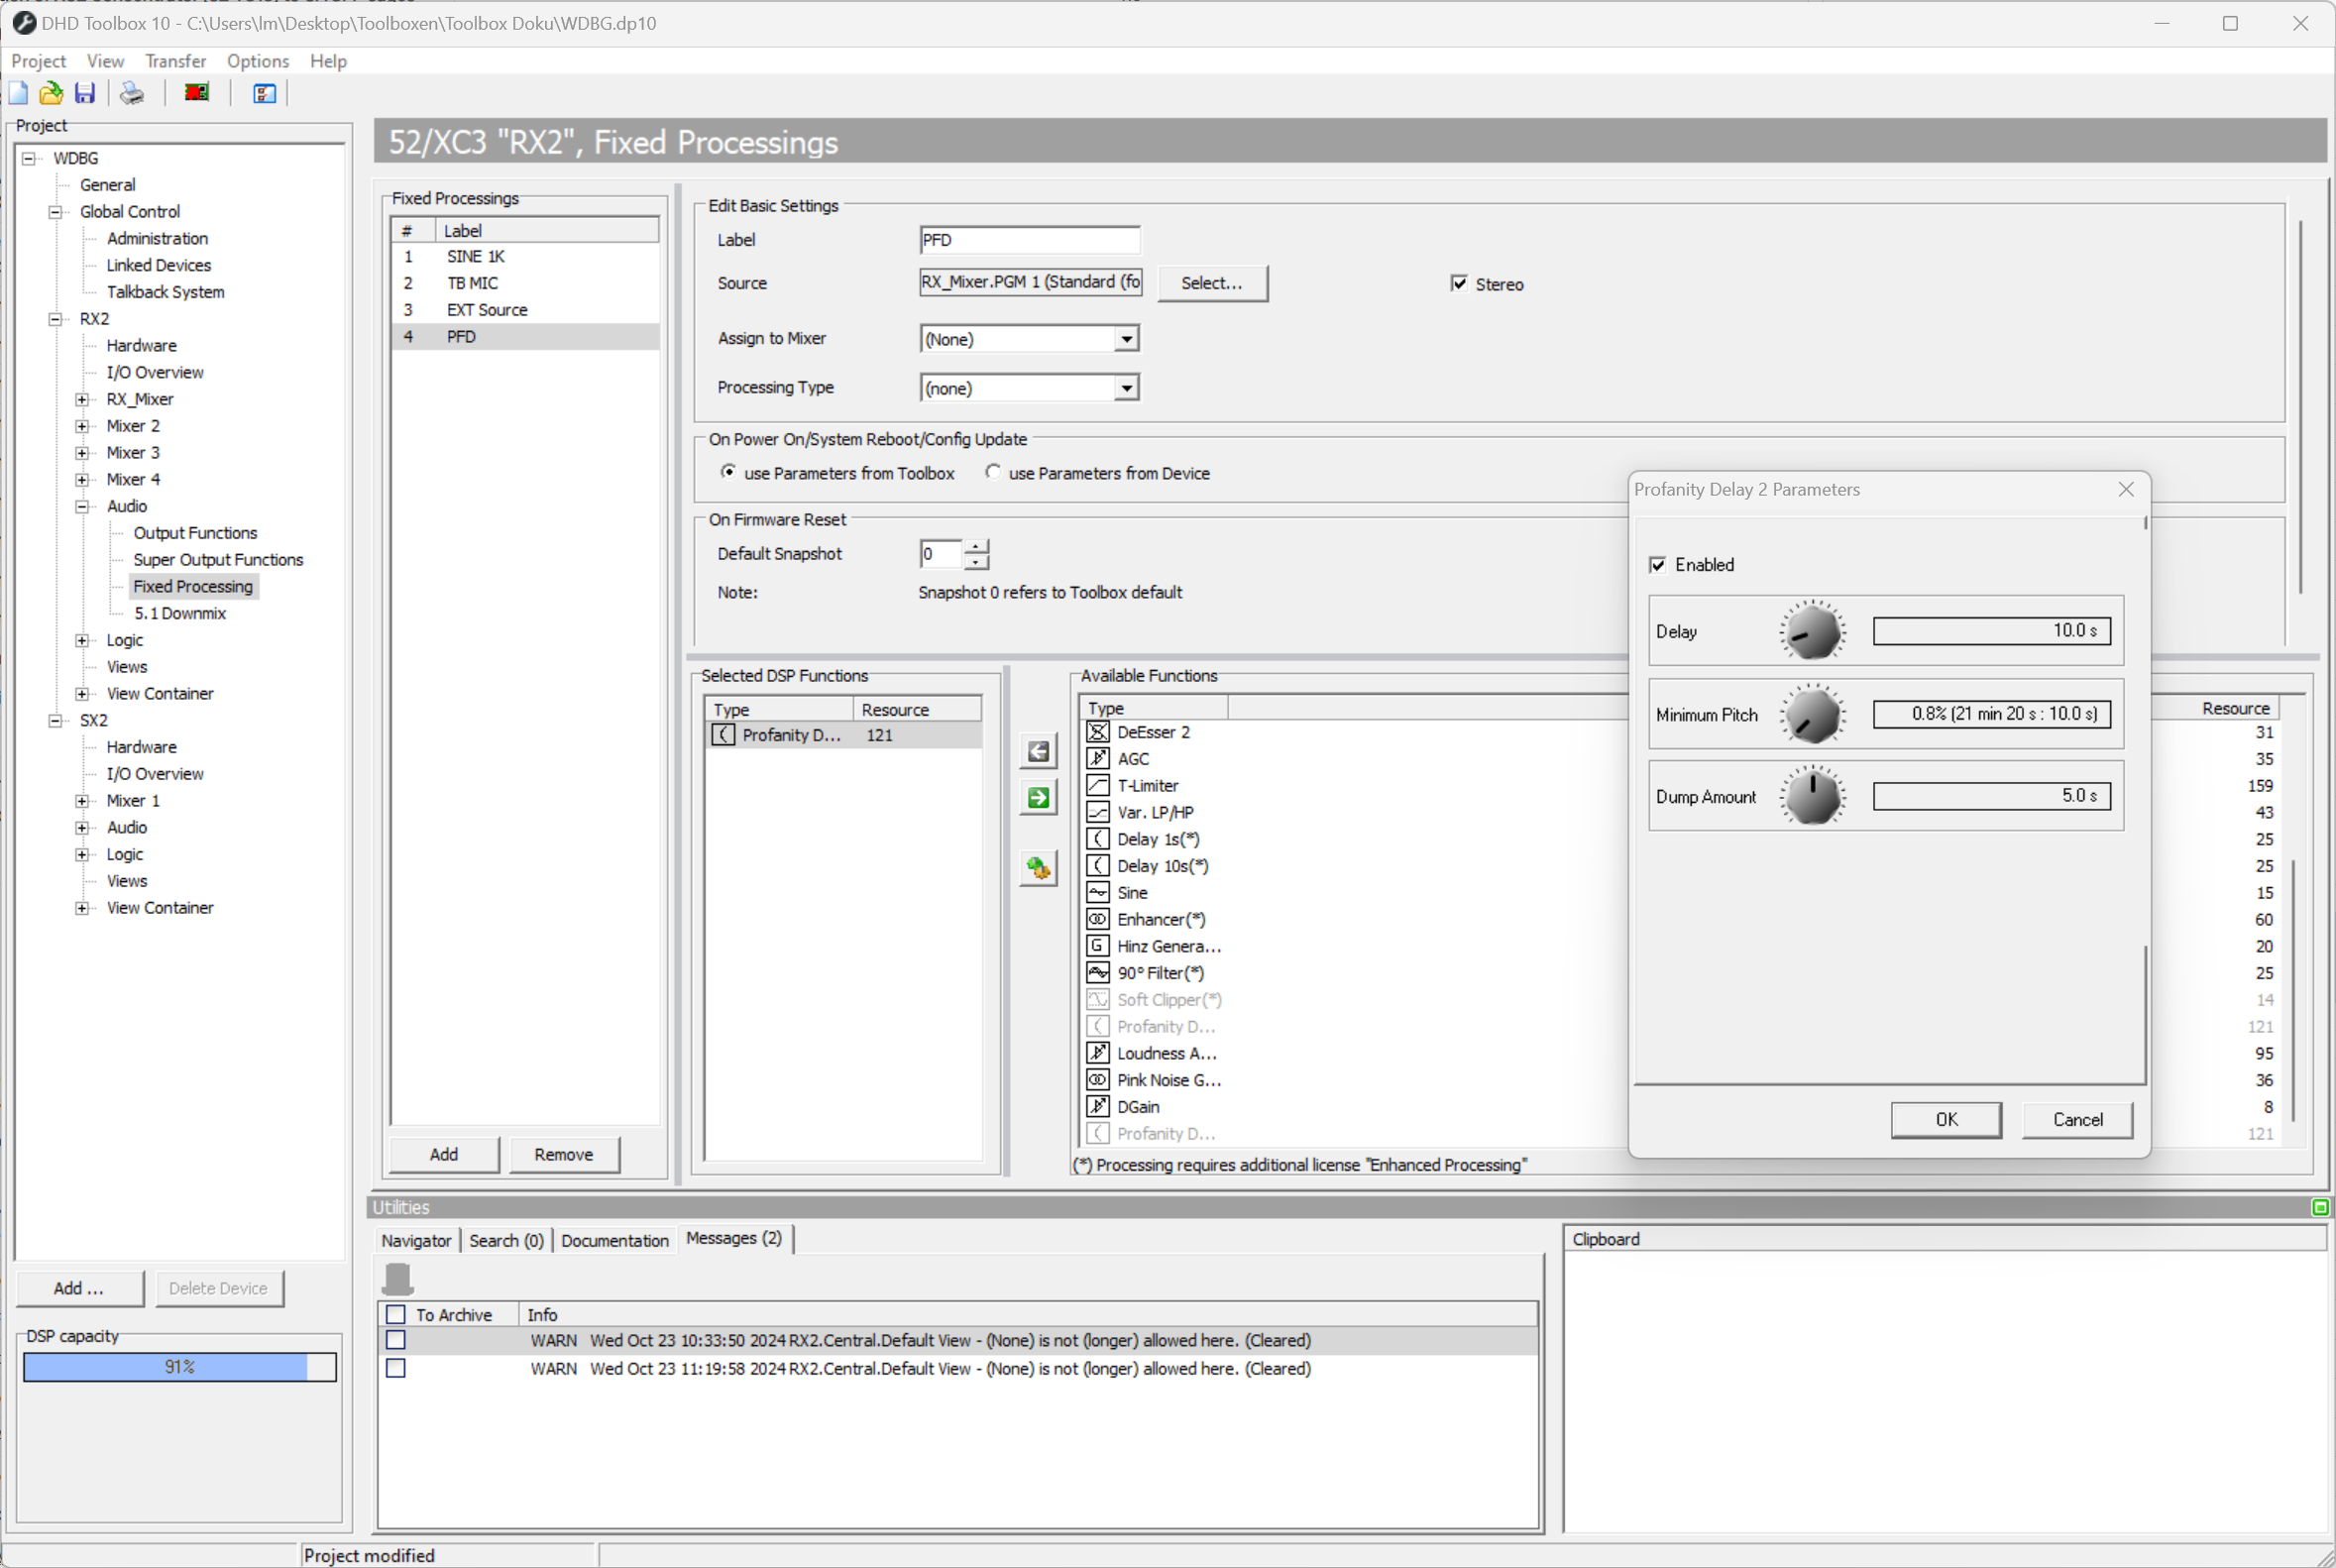Save the project using the floppy disk icon
The height and width of the screenshot is (1568, 2336).
click(84, 92)
